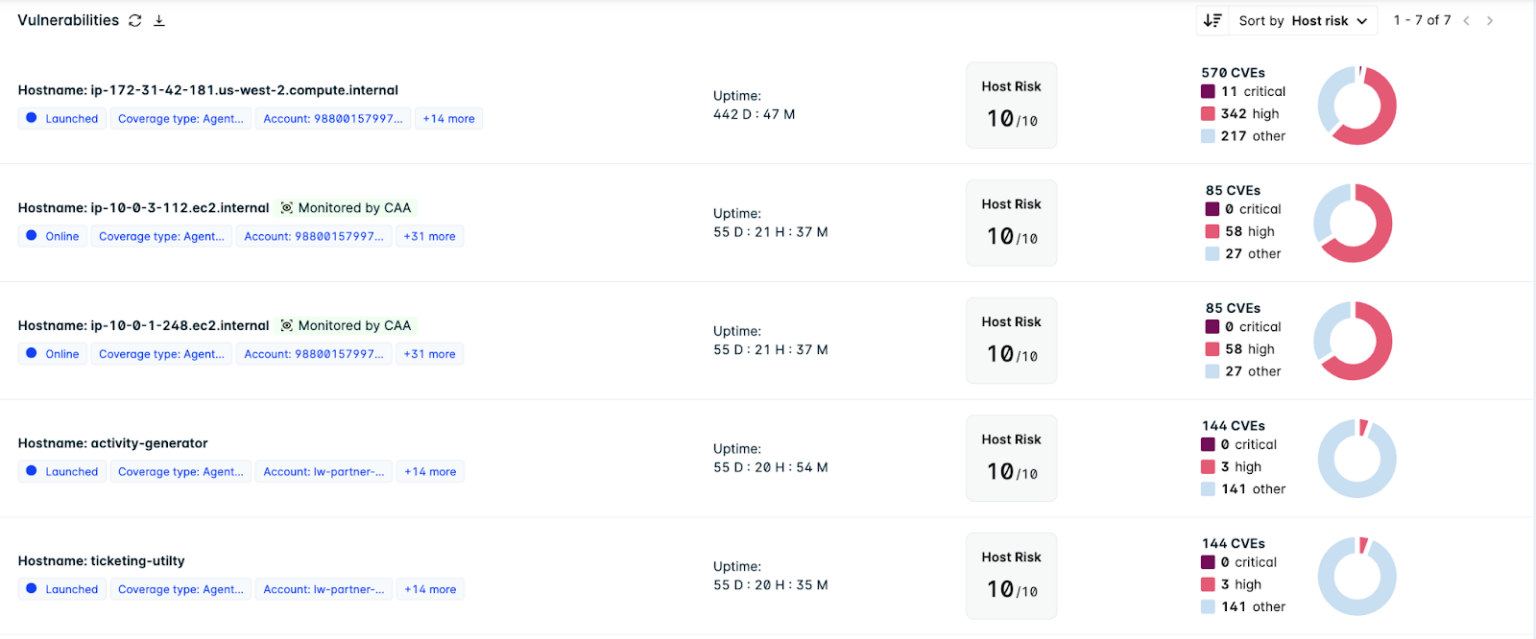The image size is (1536, 639).
Task: Expand +14 more tags for ip-172-31-42-181
Action: 448,119
